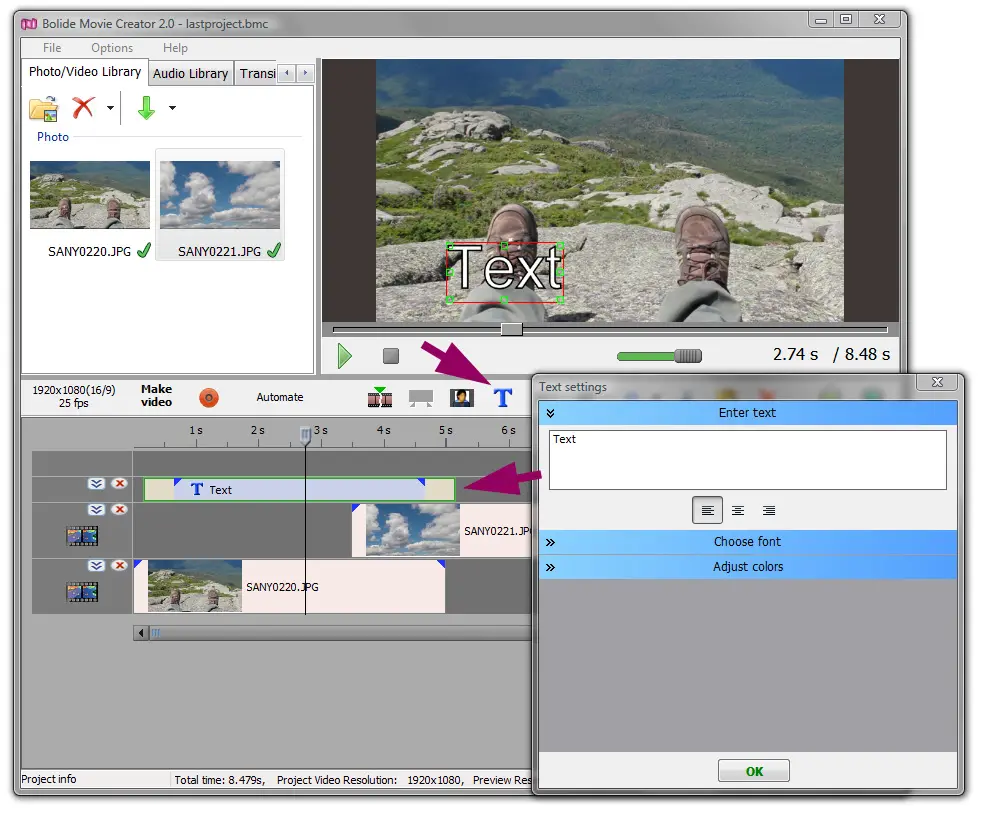Click OK in Text settings

754,771
